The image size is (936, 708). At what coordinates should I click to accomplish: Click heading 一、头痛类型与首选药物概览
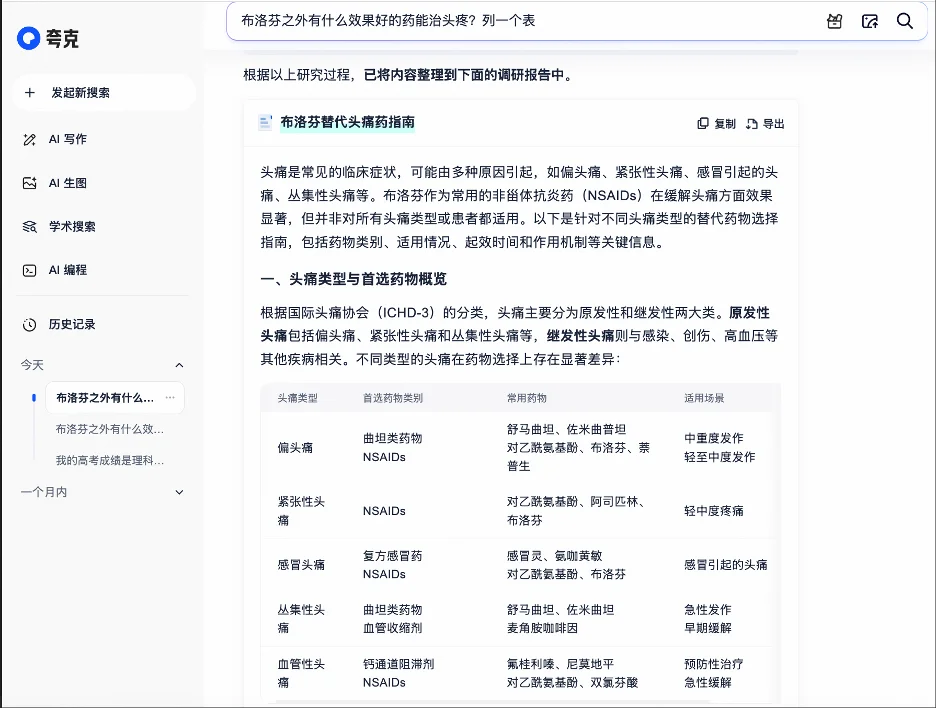pyautogui.click(x=353, y=279)
